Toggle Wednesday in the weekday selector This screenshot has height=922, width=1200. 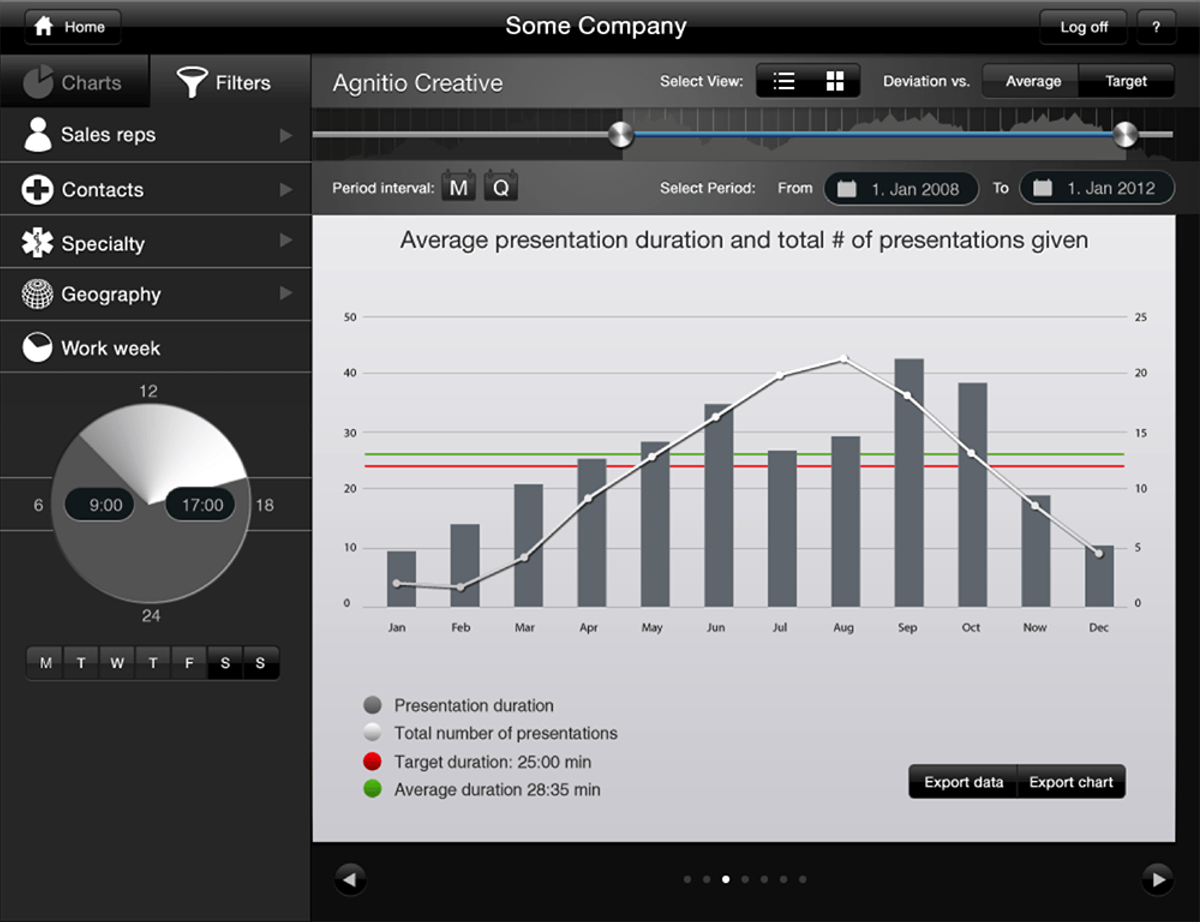click(x=117, y=663)
